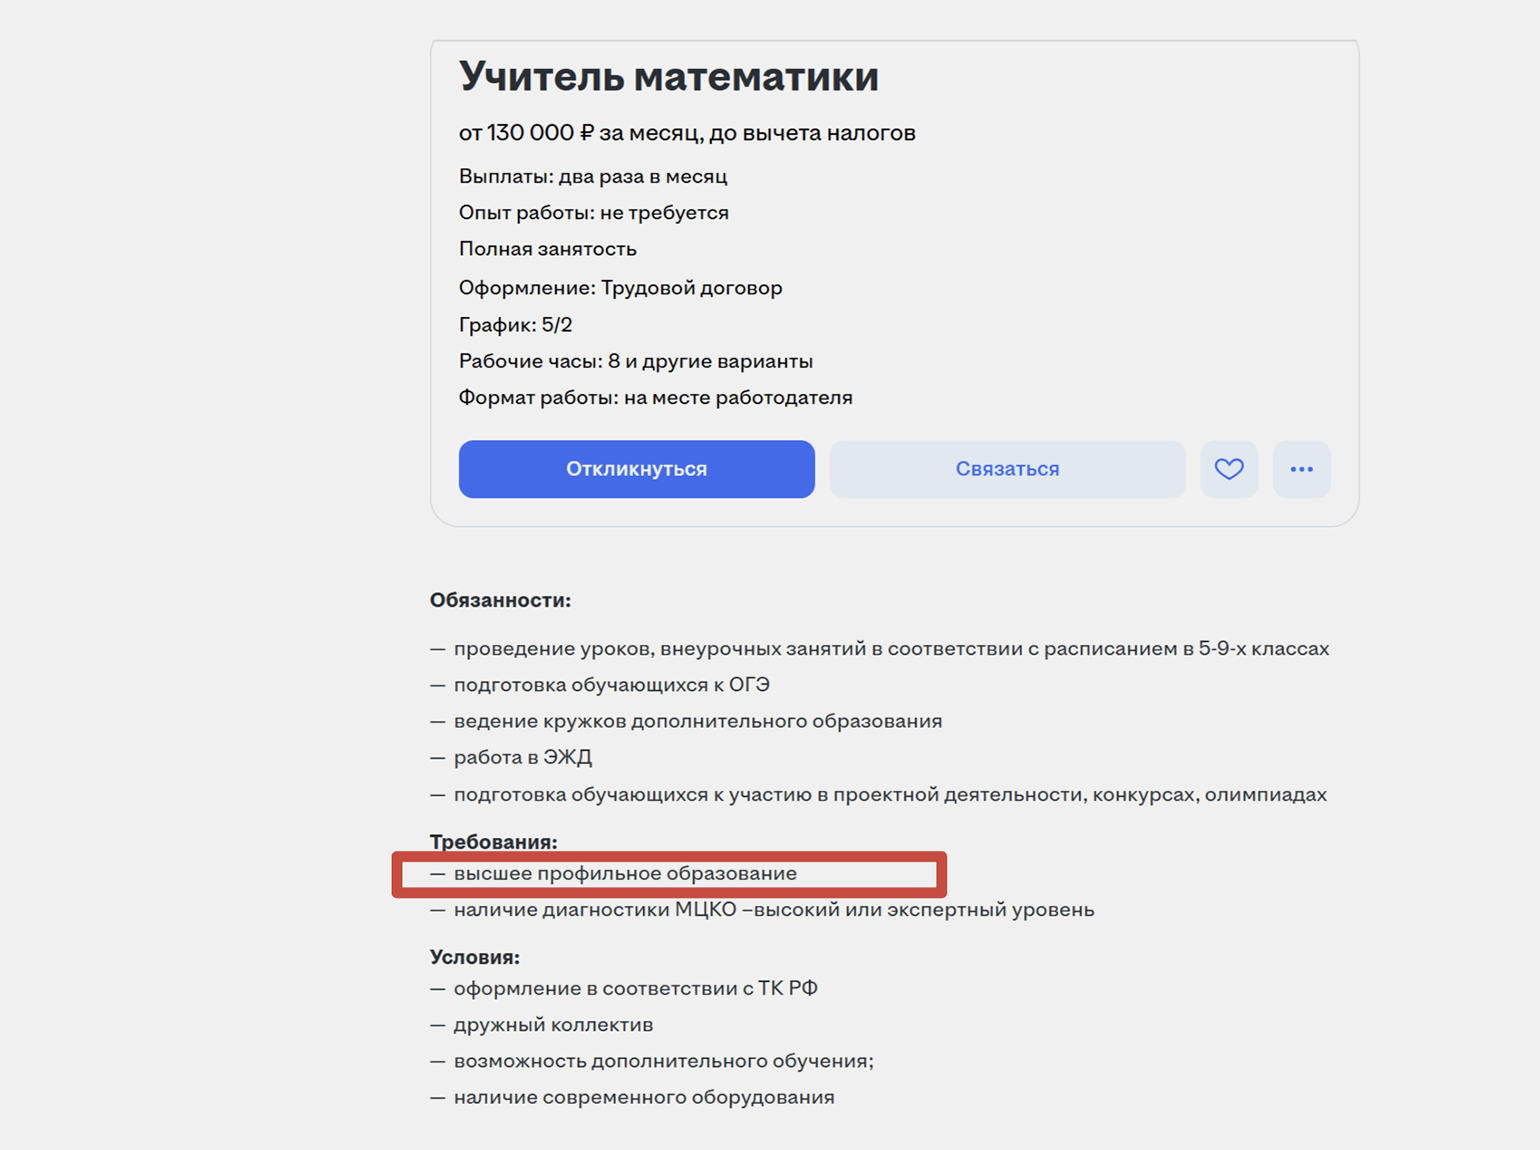Click Формат работы: на месте работодателя

click(x=655, y=398)
